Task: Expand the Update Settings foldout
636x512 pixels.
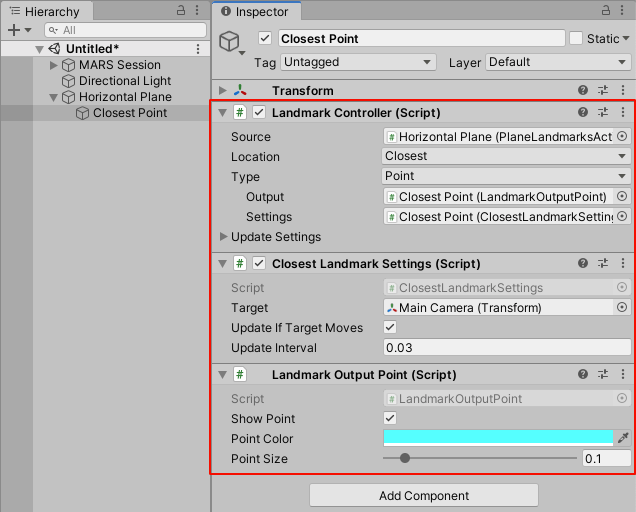Action: point(224,237)
